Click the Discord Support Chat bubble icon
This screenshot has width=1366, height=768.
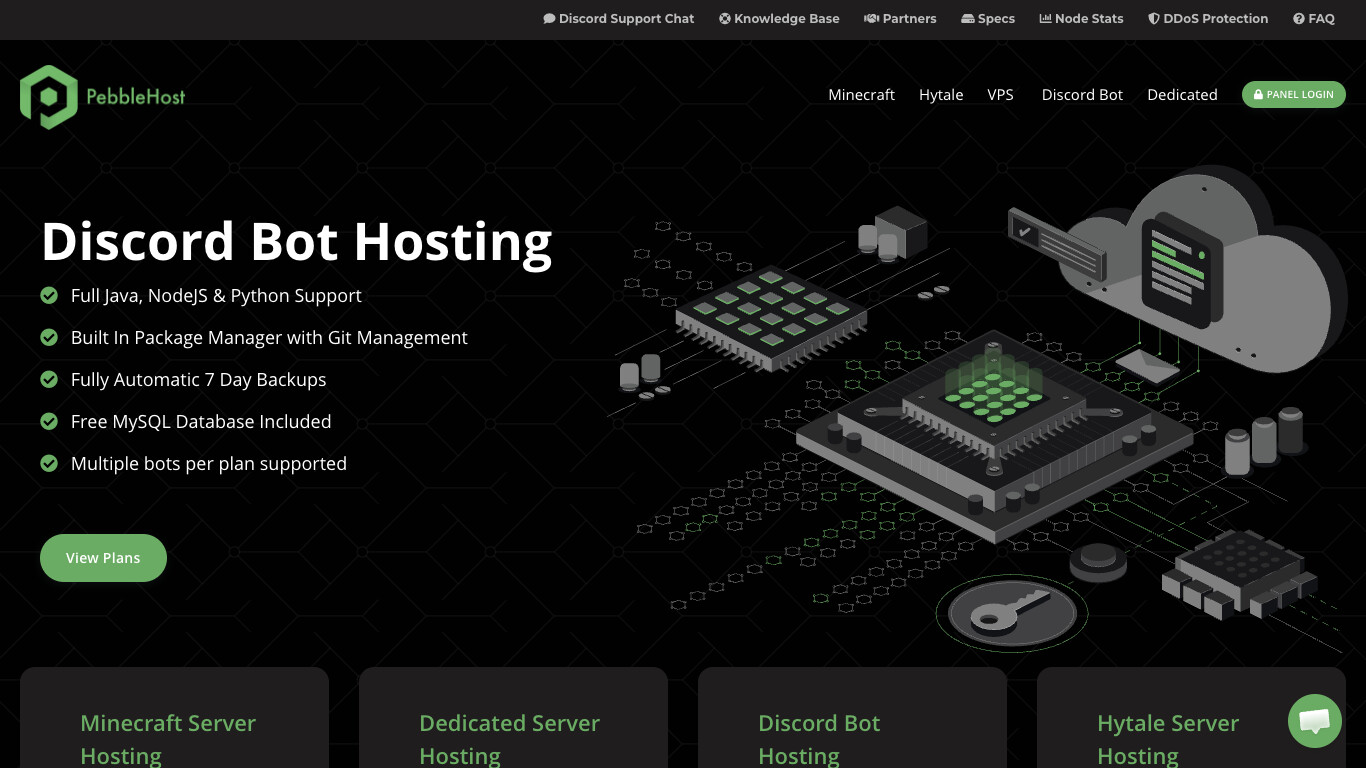point(549,19)
